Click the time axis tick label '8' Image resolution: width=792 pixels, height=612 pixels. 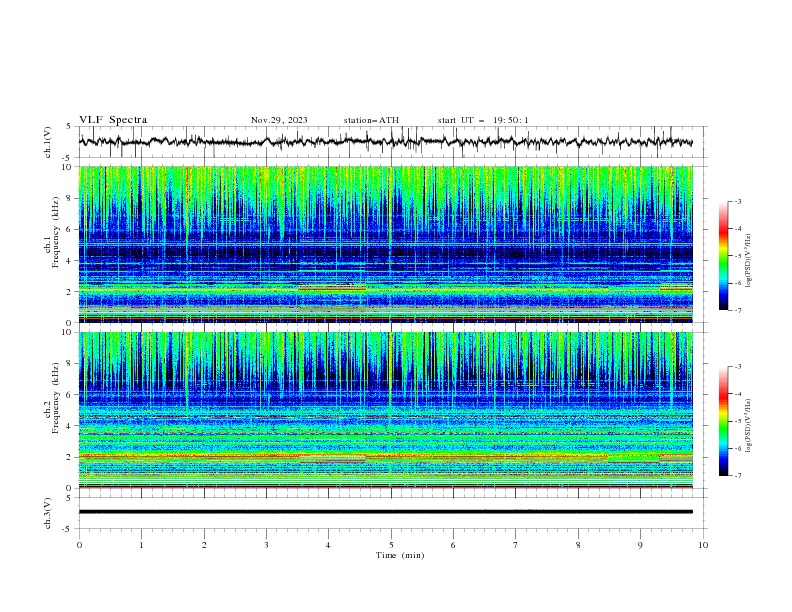[578, 545]
